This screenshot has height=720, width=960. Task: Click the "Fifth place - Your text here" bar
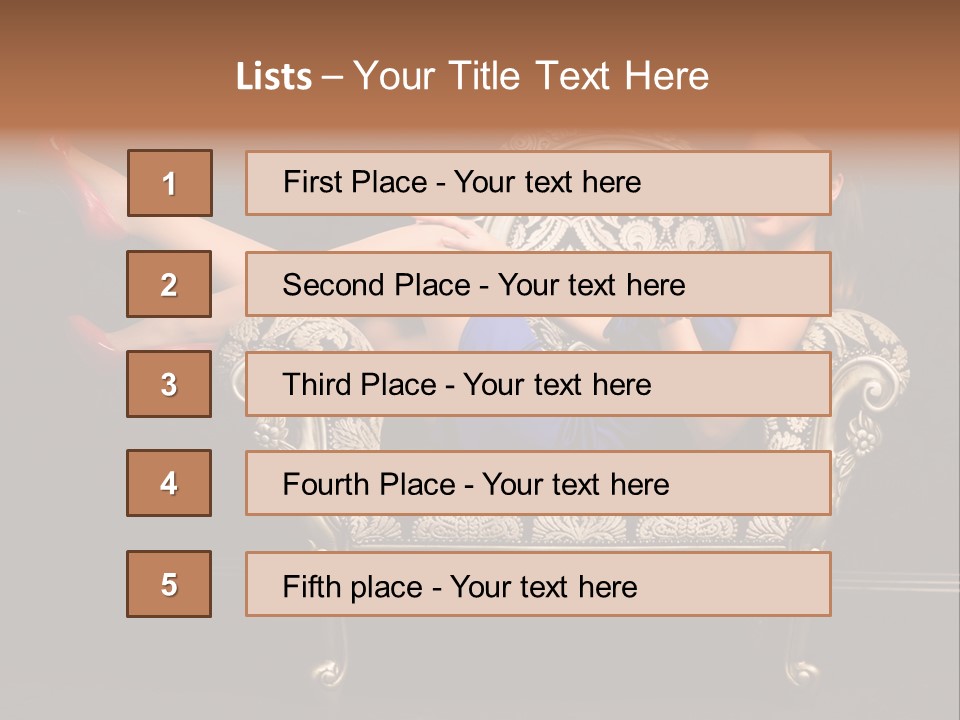[x=538, y=583]
